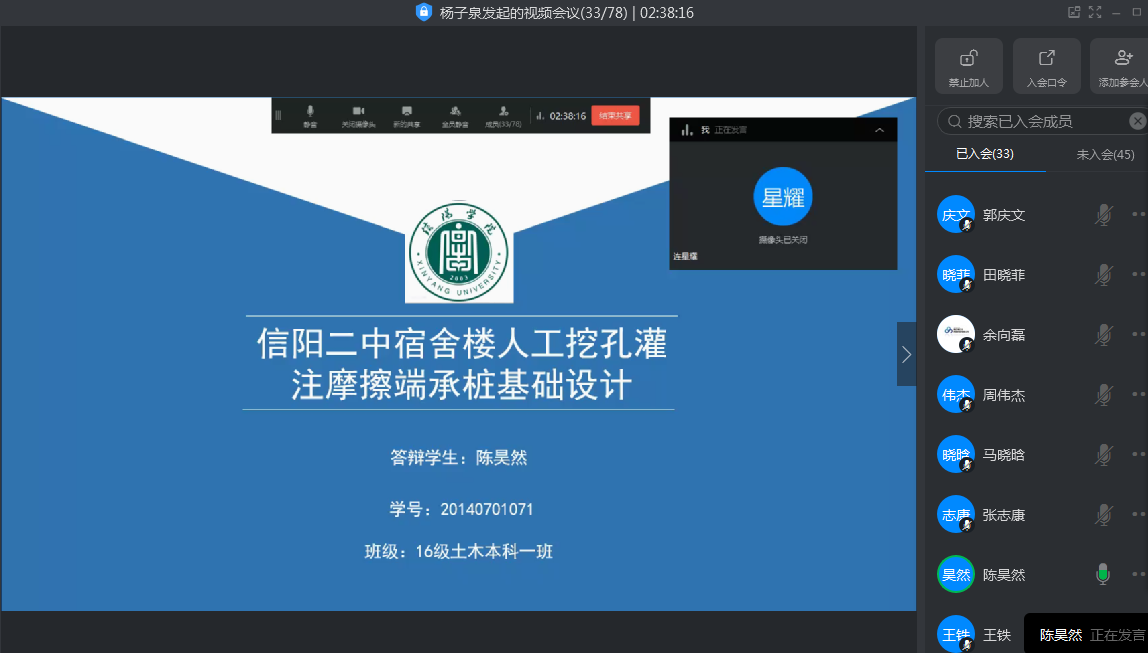The width and height of the screenshot is (1148, 653).
Task: Open 入会口令 meeting passcode share
Action: pyautogui.click(x=1046, y=66)
